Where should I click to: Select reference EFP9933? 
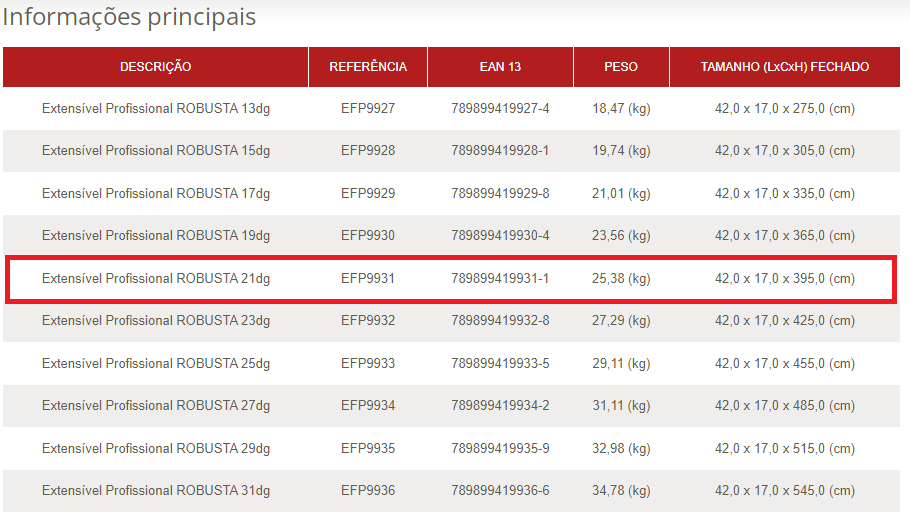(x=368, y=363)
